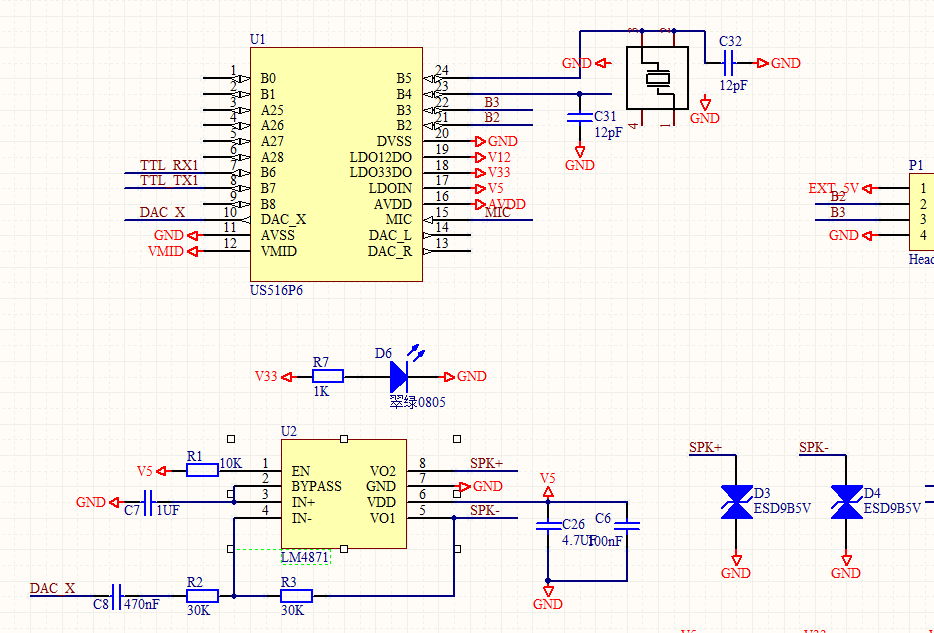Click the LM4871 part label
Screen dimensions: 934x633
pyautogui.click(x=305, y=557)
